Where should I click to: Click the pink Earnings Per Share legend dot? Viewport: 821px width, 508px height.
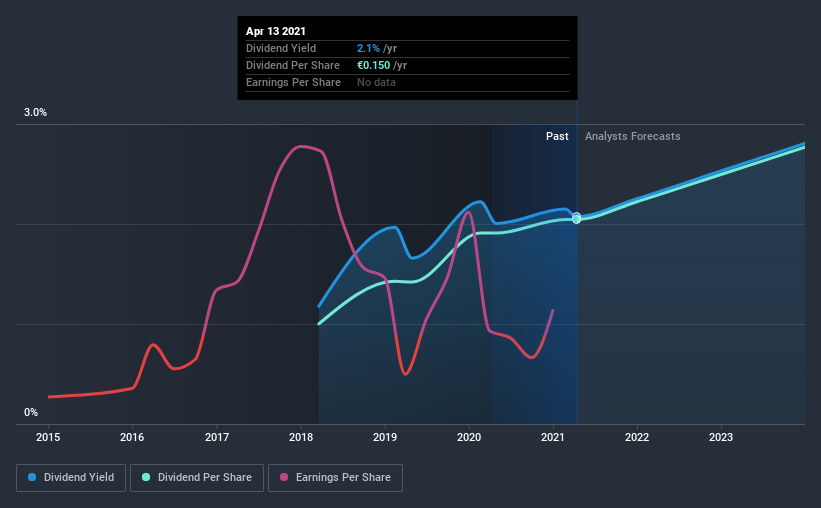point(284,477)
